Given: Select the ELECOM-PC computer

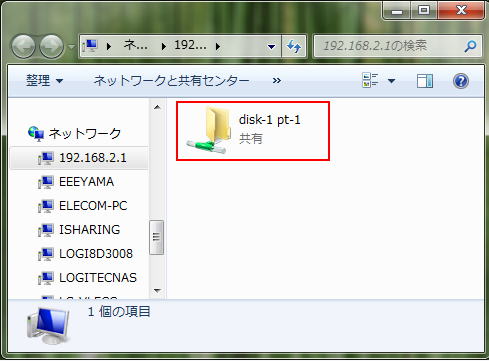Looking at the screenshot, I should (93, 206).
